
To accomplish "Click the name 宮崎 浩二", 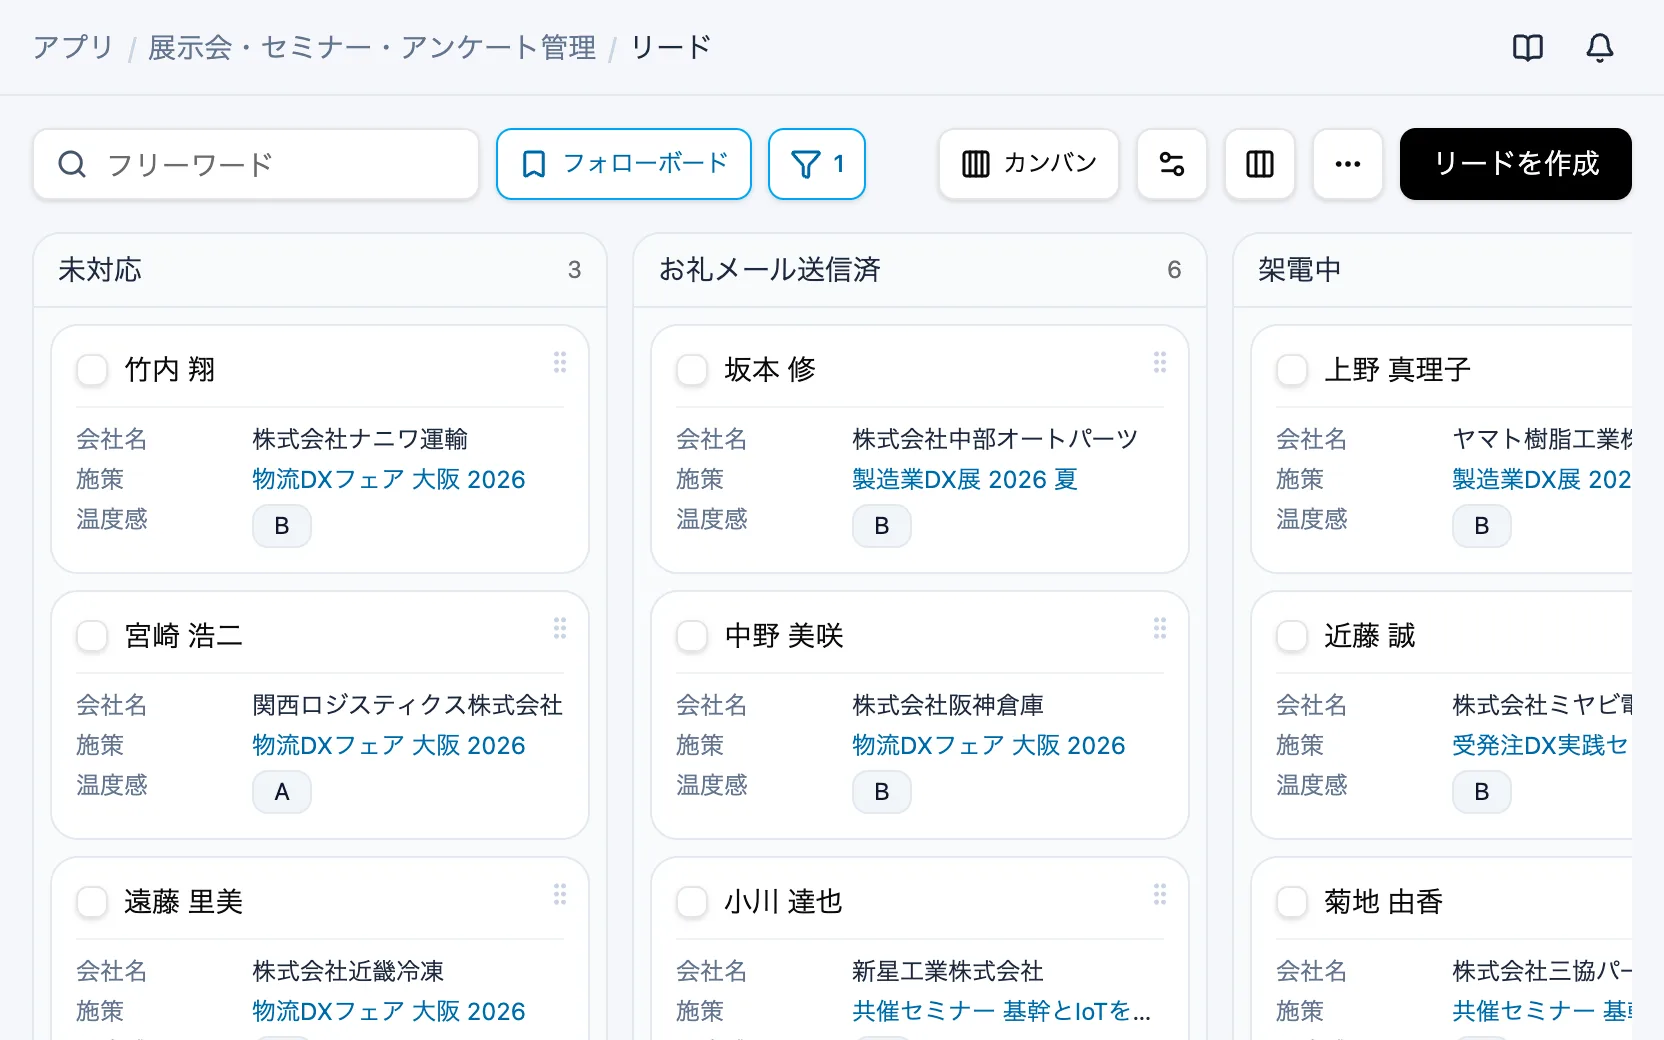I will [x=184, y=636].
